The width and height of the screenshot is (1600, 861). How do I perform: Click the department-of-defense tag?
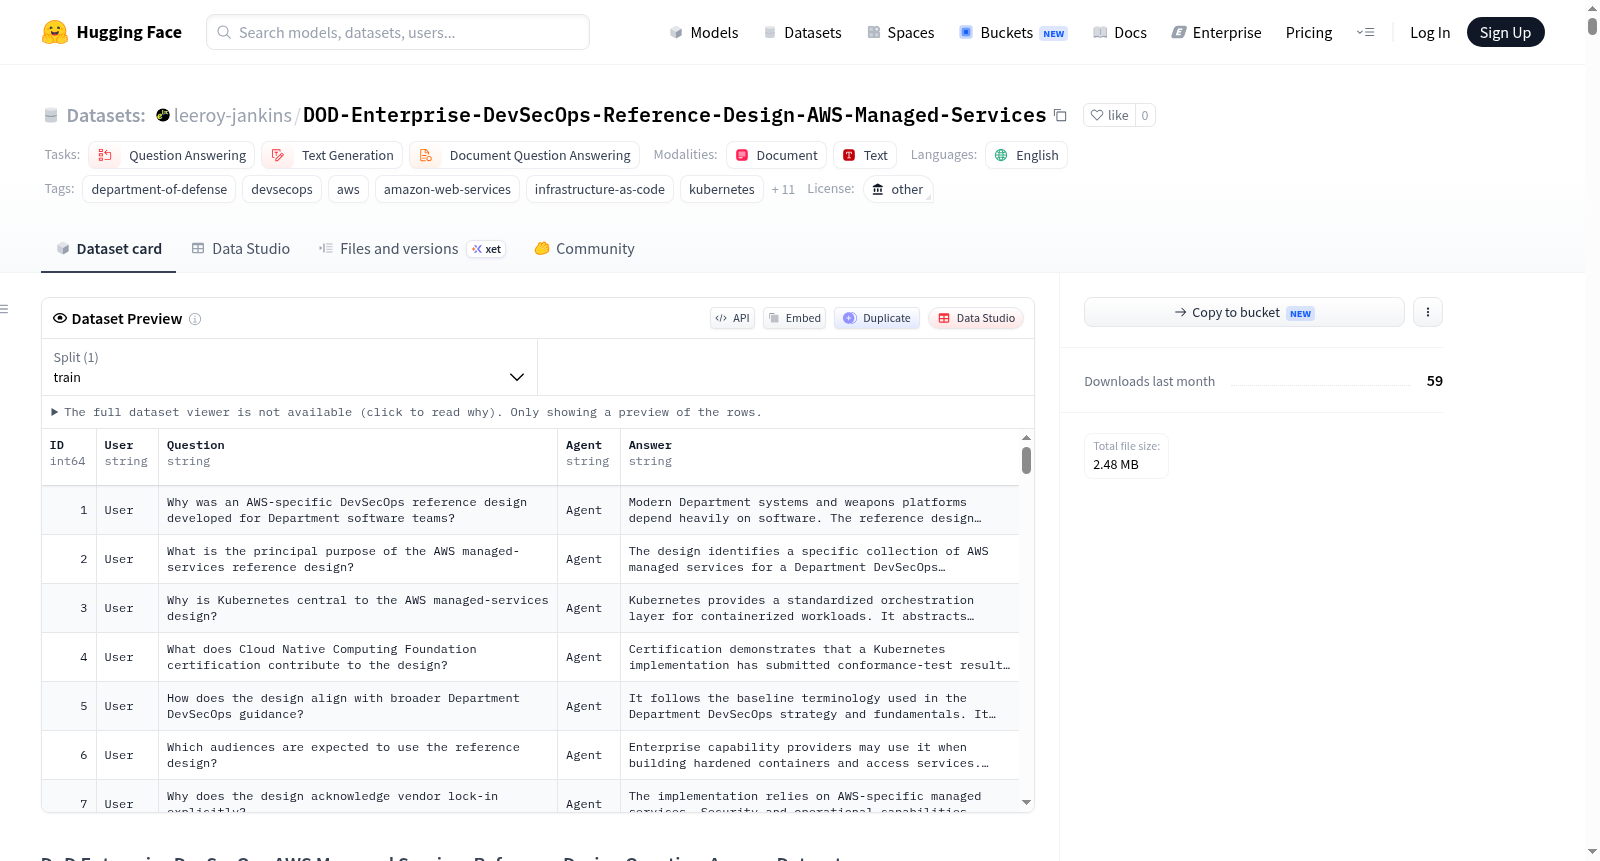159,189
